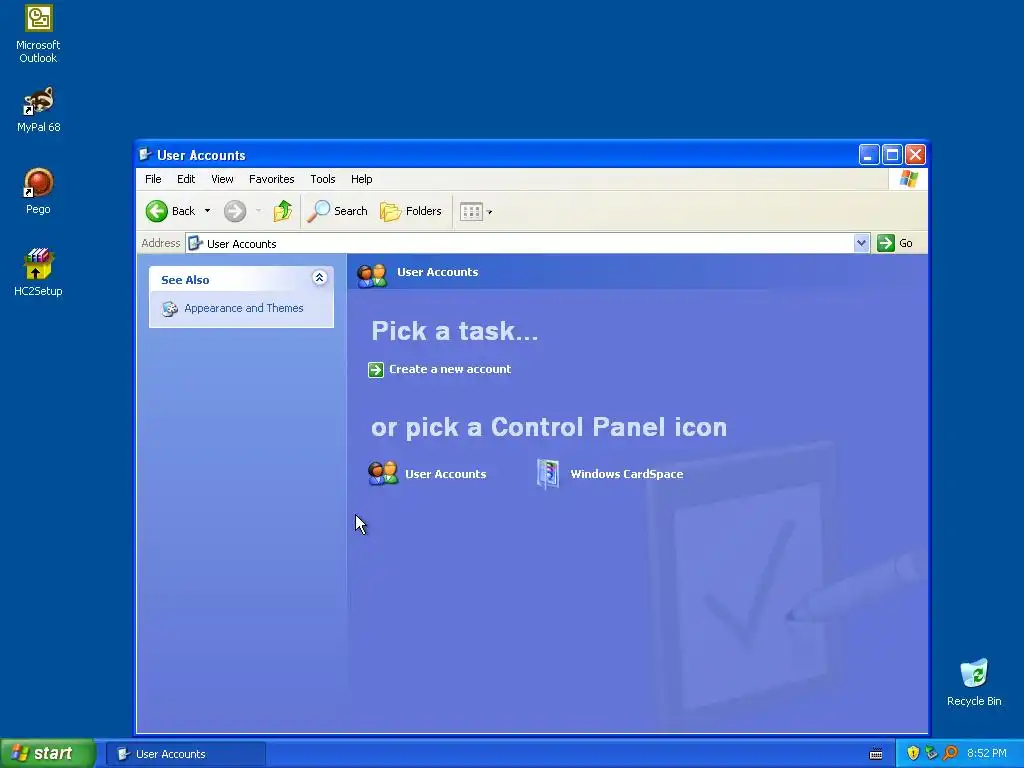Select the HC2Setup desktop icon

tap(39, 272)
